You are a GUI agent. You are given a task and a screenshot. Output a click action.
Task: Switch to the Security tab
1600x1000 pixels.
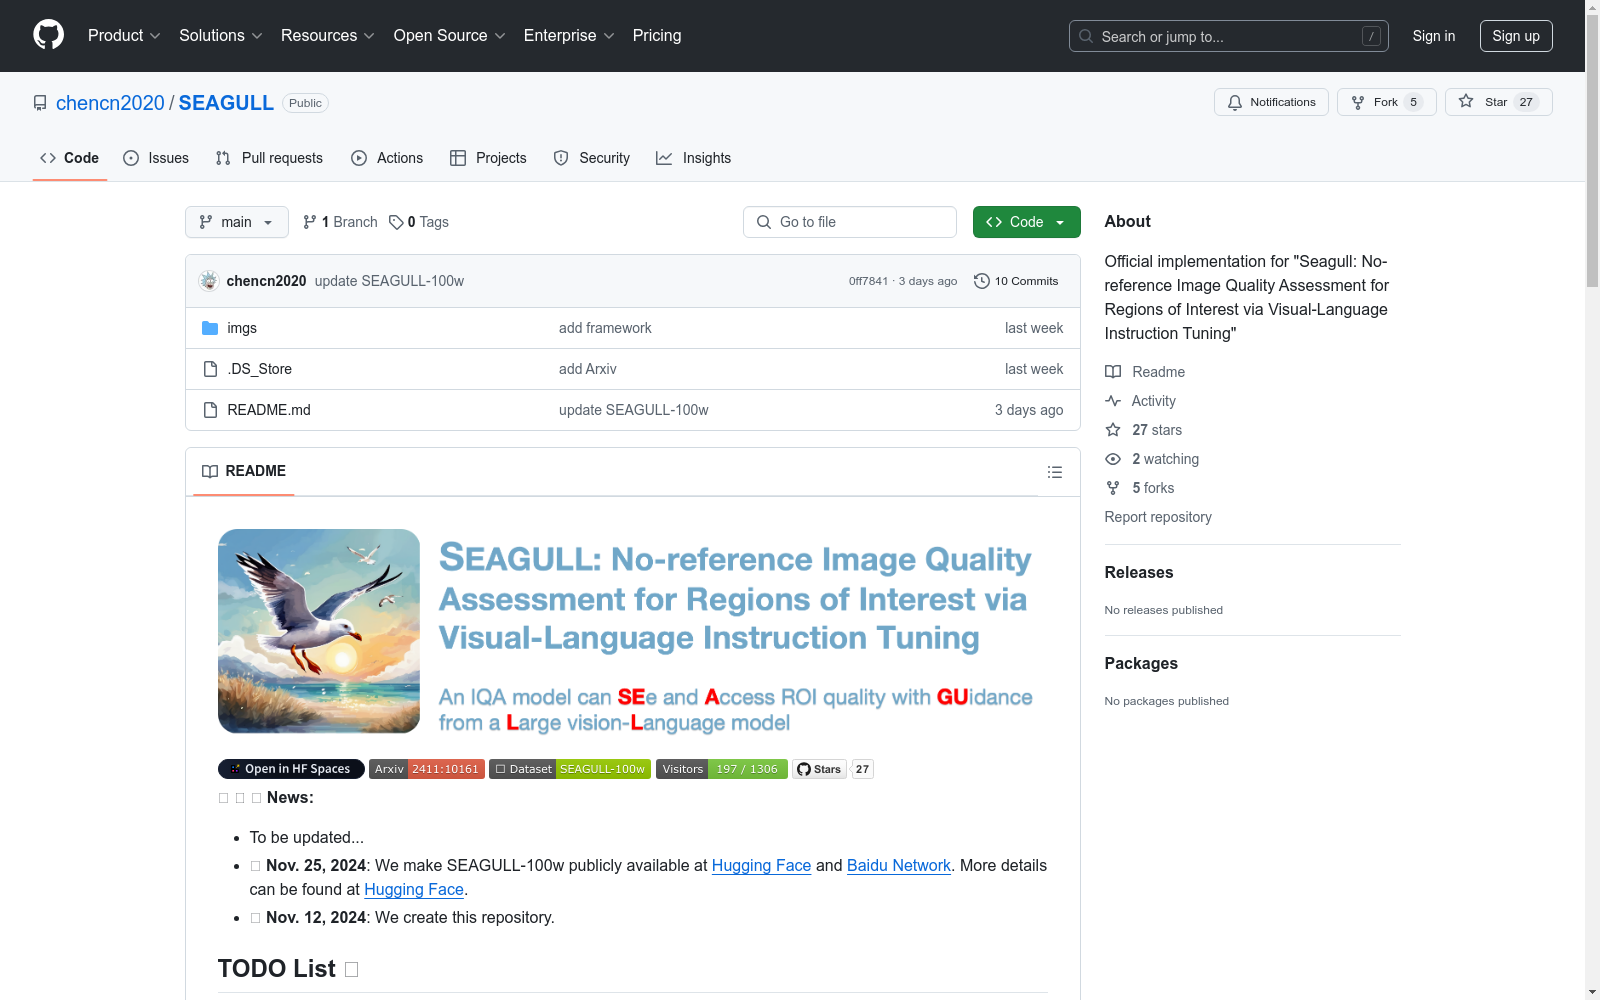point(592,158)
